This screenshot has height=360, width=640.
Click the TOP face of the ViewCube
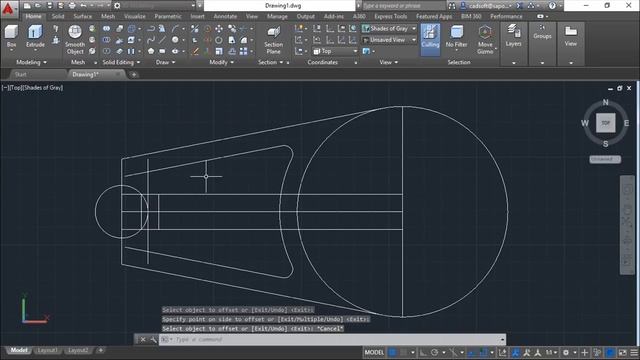pos(605,123)
